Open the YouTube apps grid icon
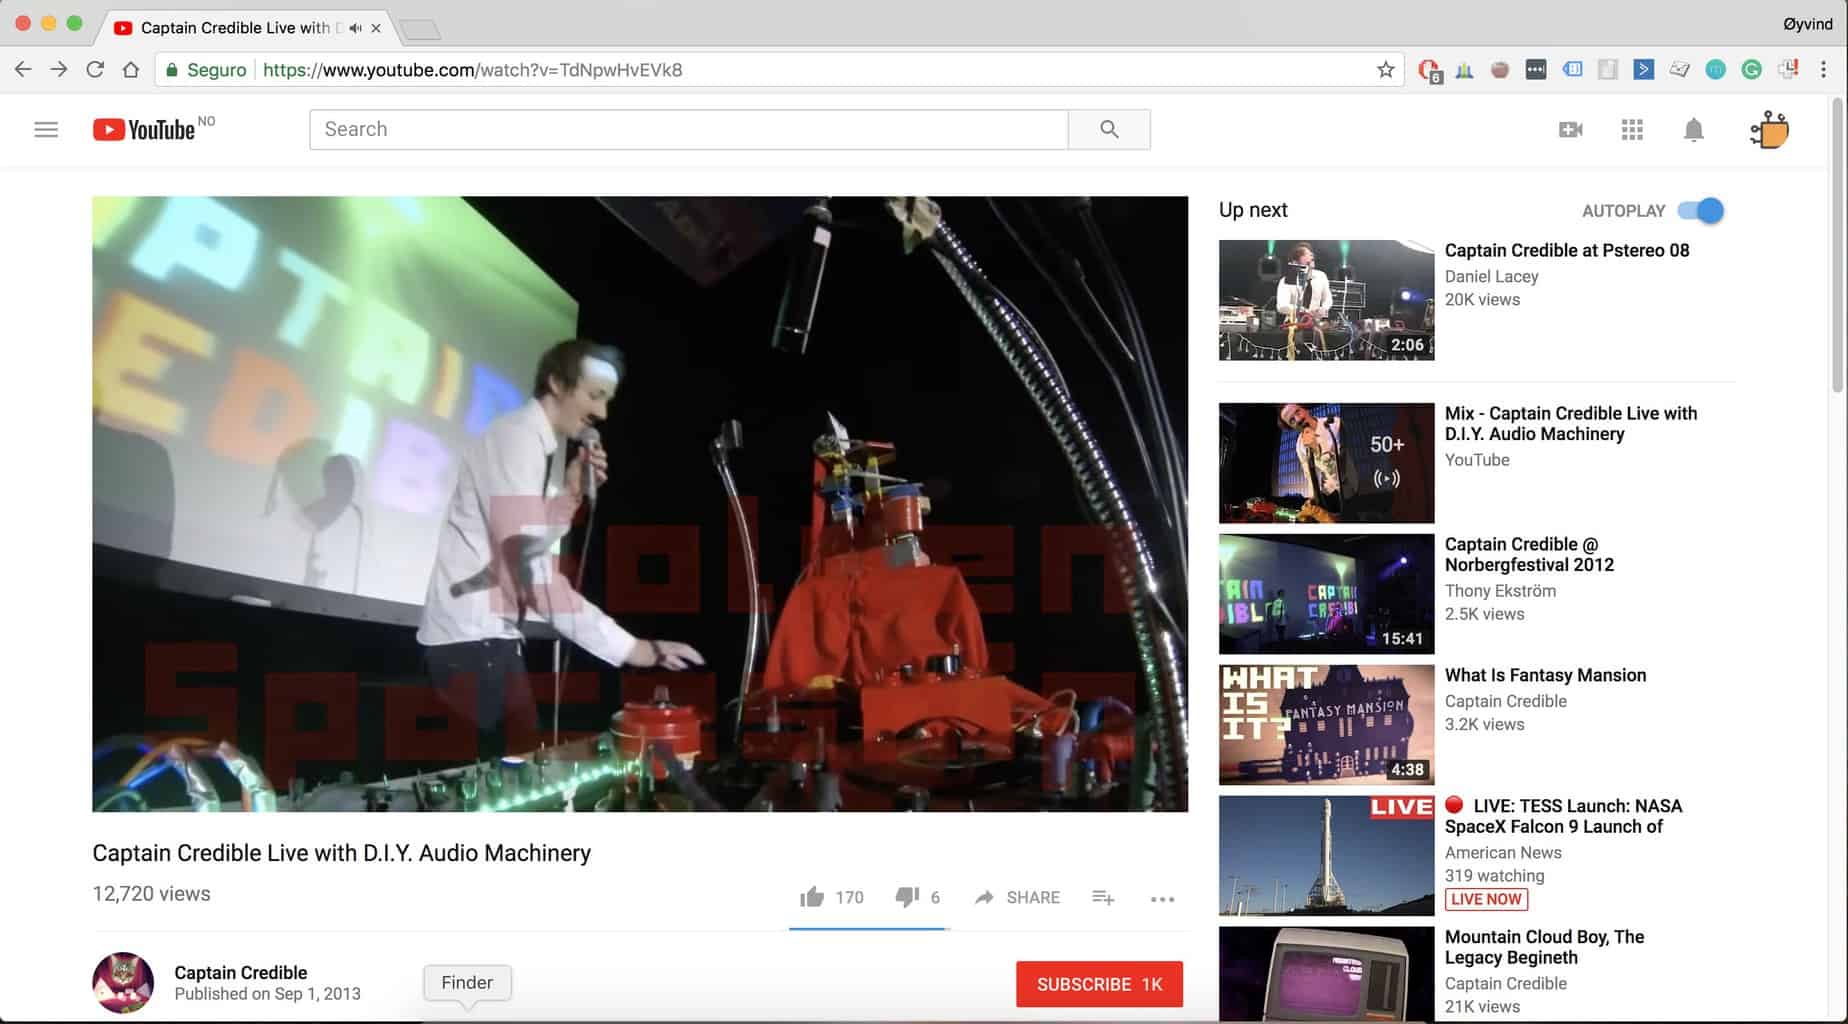 click(x=1632, y=130)
